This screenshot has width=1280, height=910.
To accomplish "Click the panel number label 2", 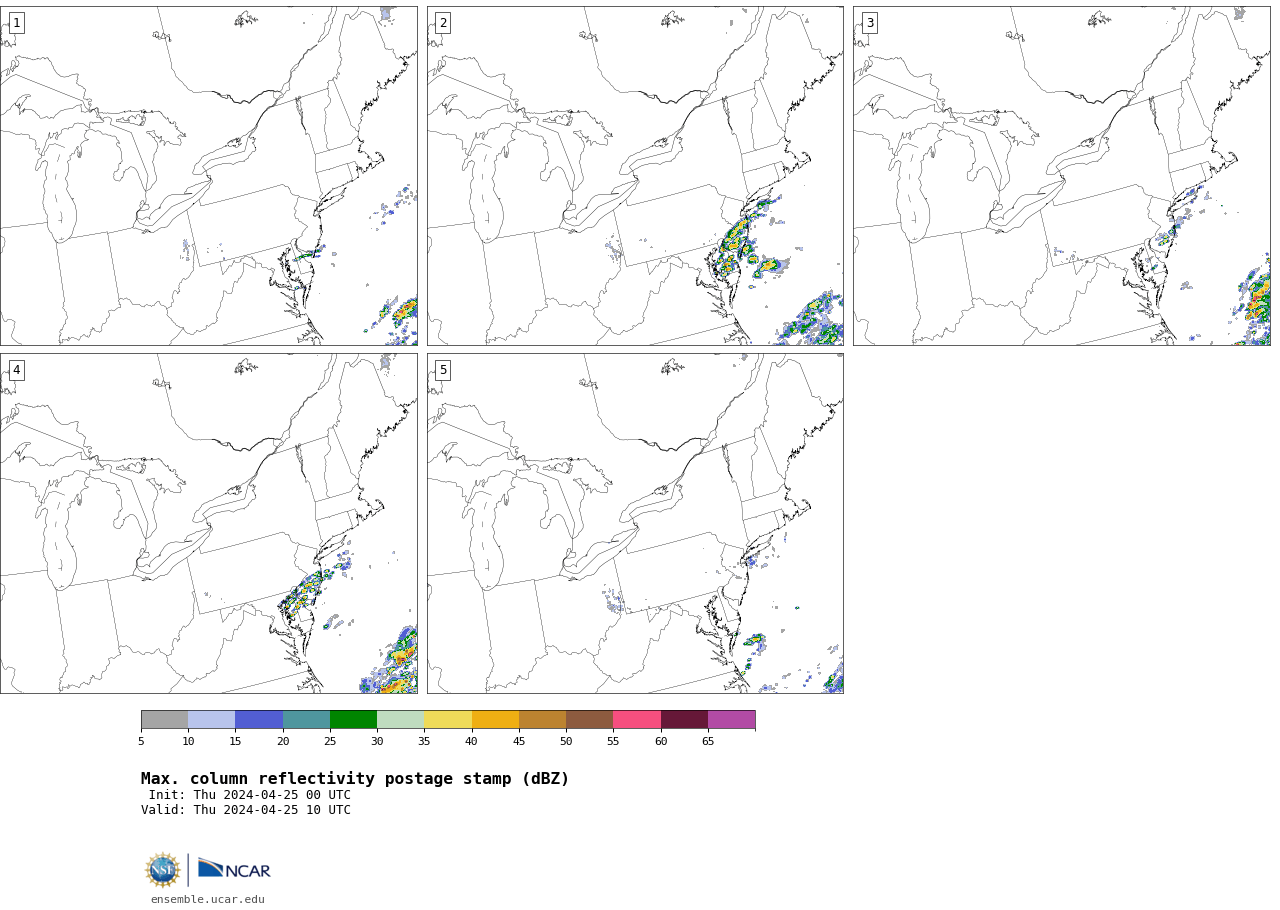I will point(443,23).
